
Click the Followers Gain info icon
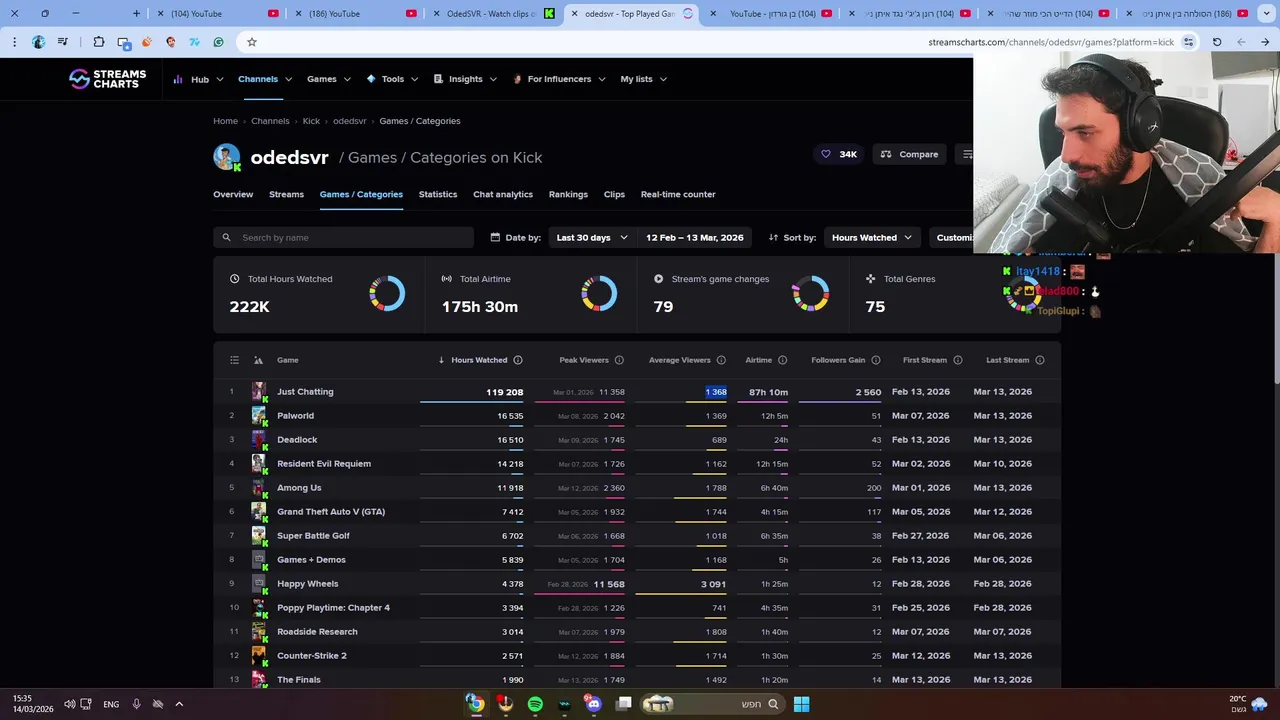876,360
